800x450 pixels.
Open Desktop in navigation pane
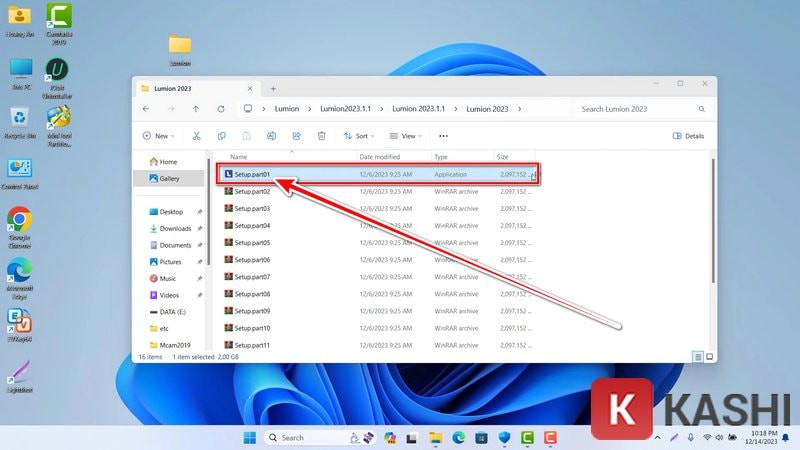(x=171, y=212)
